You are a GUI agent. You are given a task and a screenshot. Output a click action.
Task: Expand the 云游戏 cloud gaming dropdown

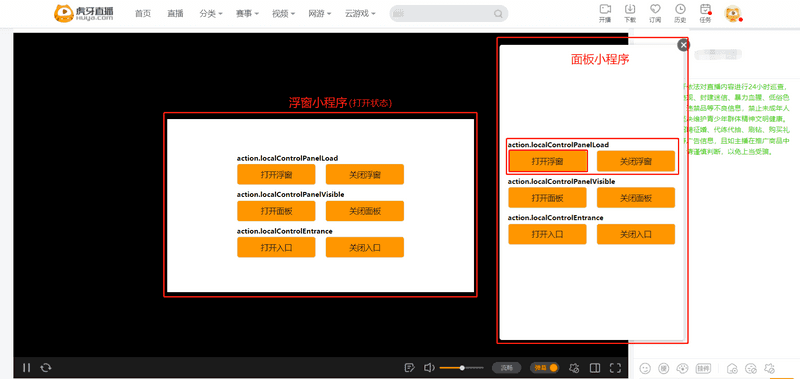click(360, 14)
